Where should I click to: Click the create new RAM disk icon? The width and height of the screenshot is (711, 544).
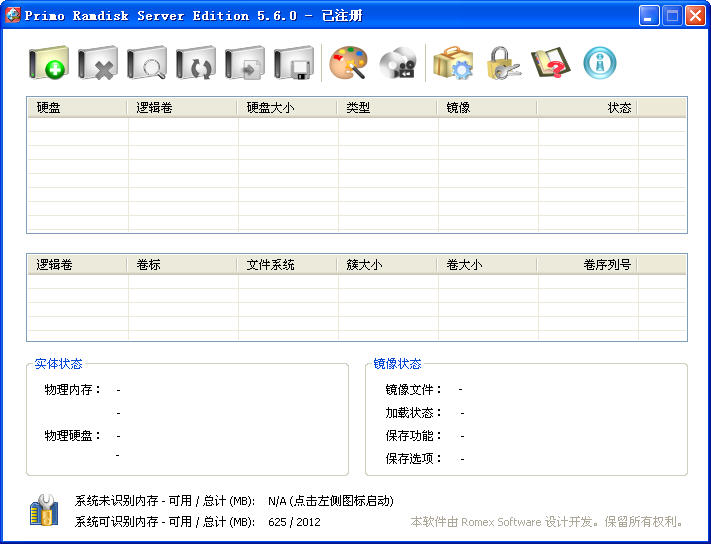click(48, 64)
